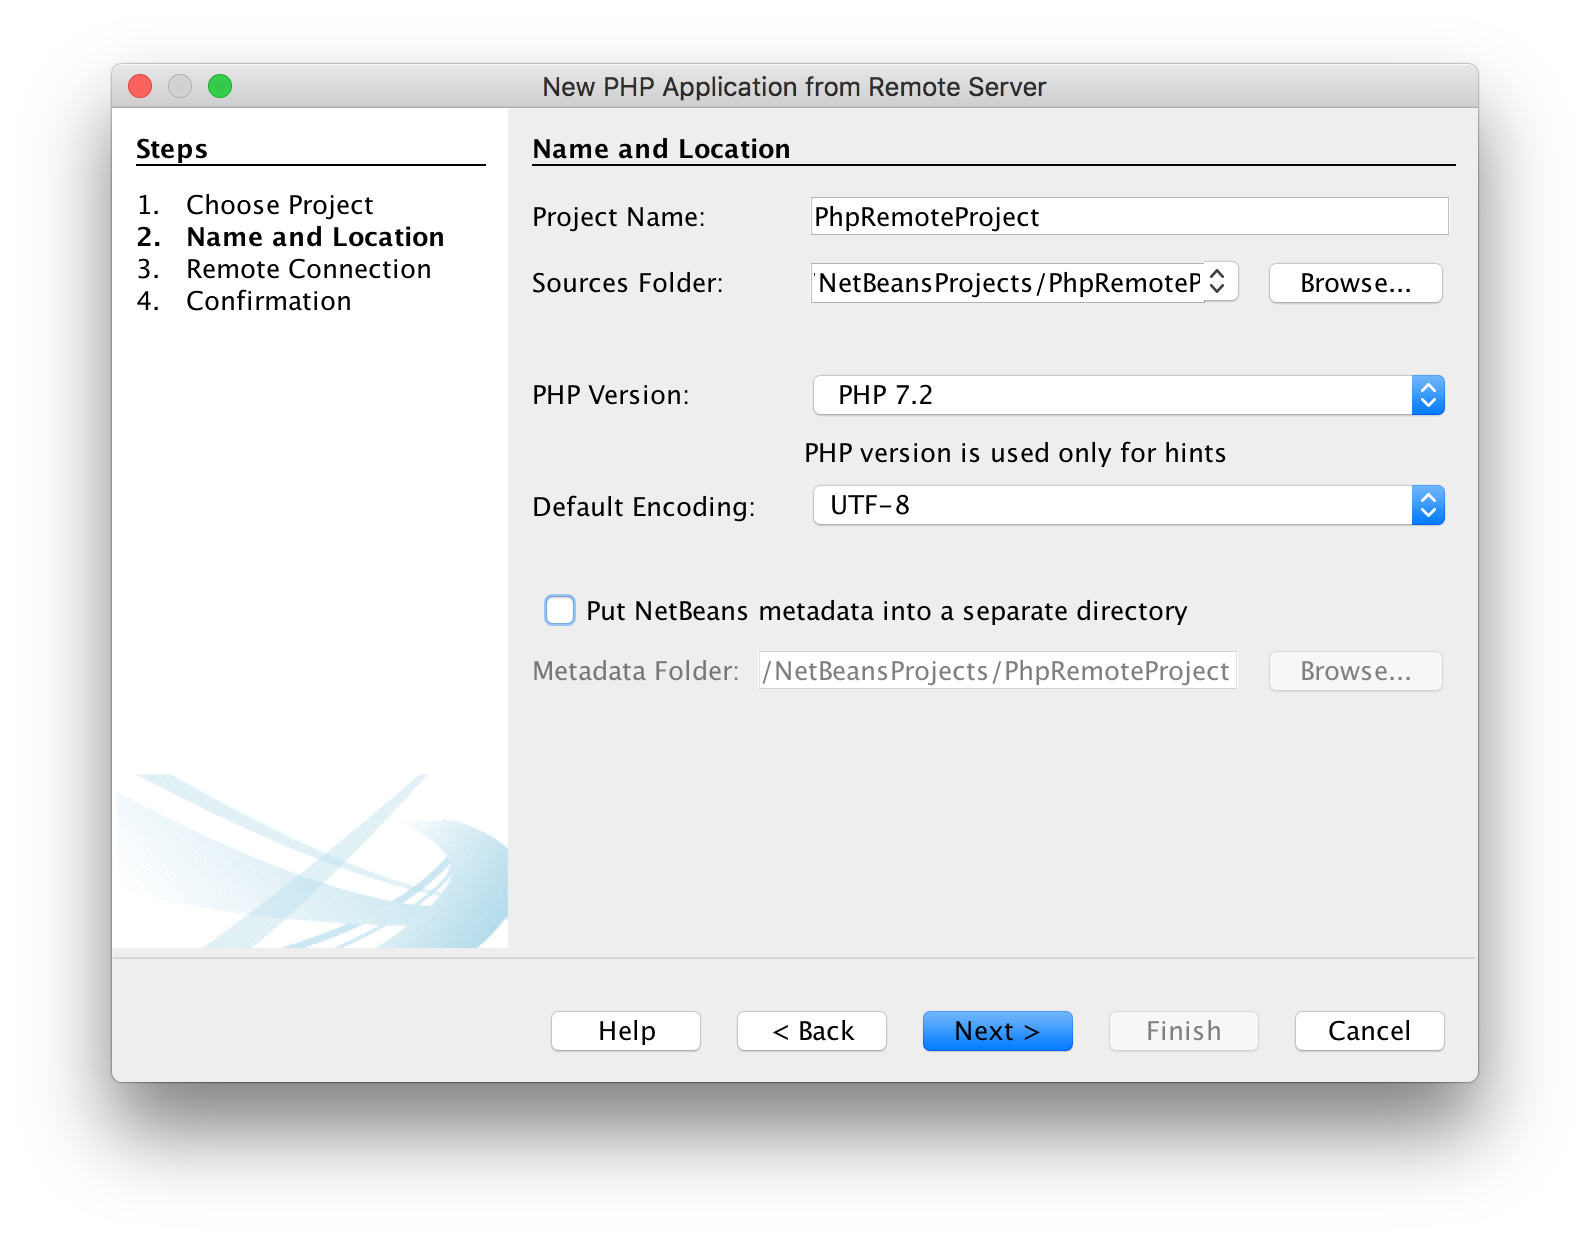Proceed with the Next > button

tap(998, 1031)
